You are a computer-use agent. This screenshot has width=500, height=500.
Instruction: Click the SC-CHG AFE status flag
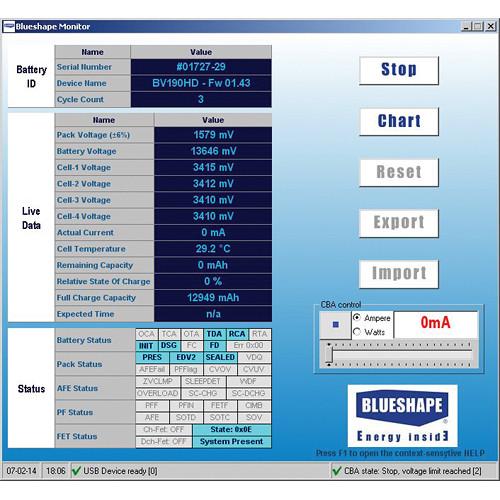pyautogui.click(x=203, y=393)
